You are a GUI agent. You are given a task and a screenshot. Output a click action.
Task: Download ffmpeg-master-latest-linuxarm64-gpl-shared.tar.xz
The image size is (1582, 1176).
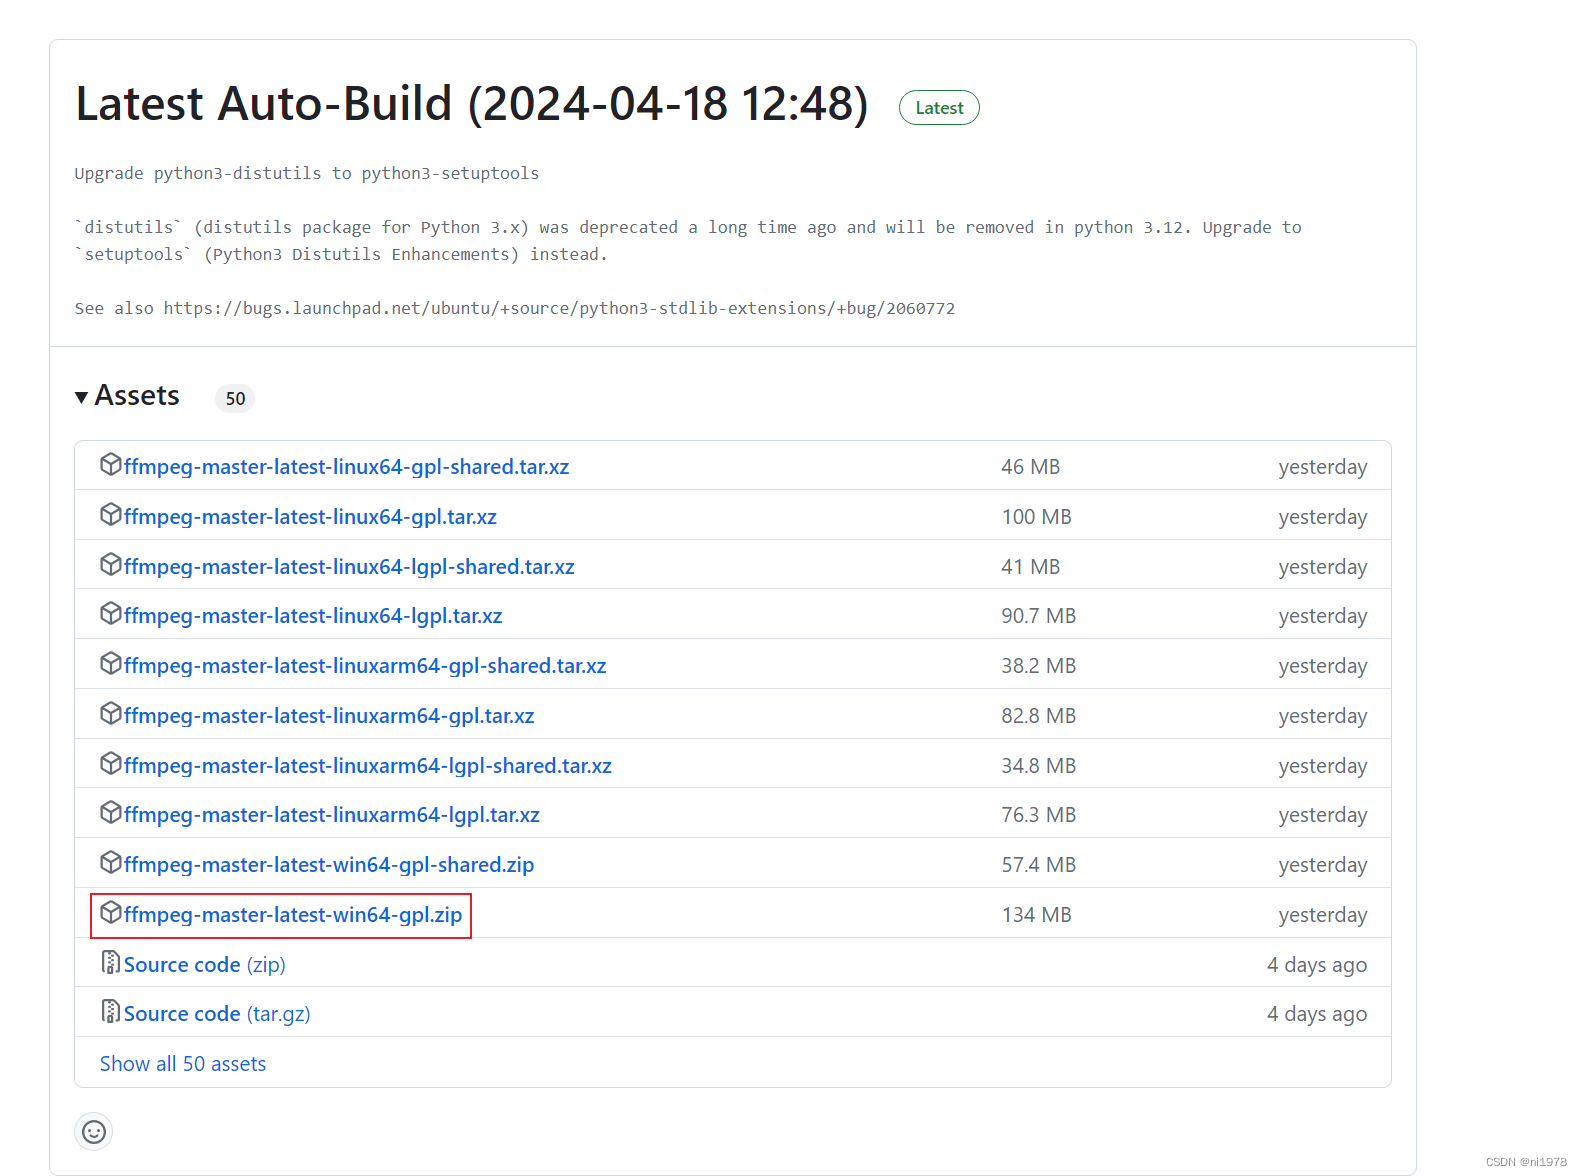point(365,666)
